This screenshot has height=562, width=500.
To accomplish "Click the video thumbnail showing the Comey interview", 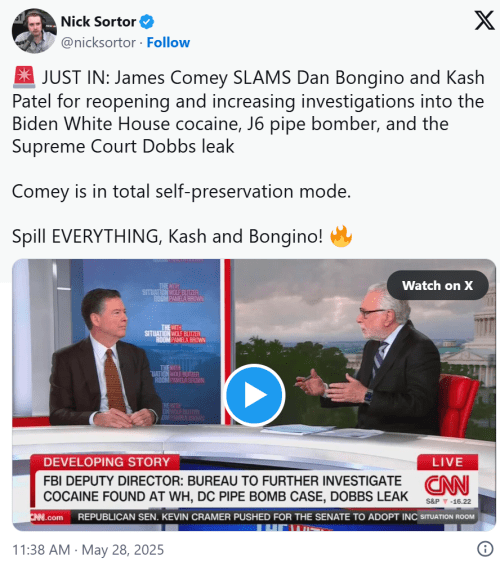I will click(x=254, y=395).
